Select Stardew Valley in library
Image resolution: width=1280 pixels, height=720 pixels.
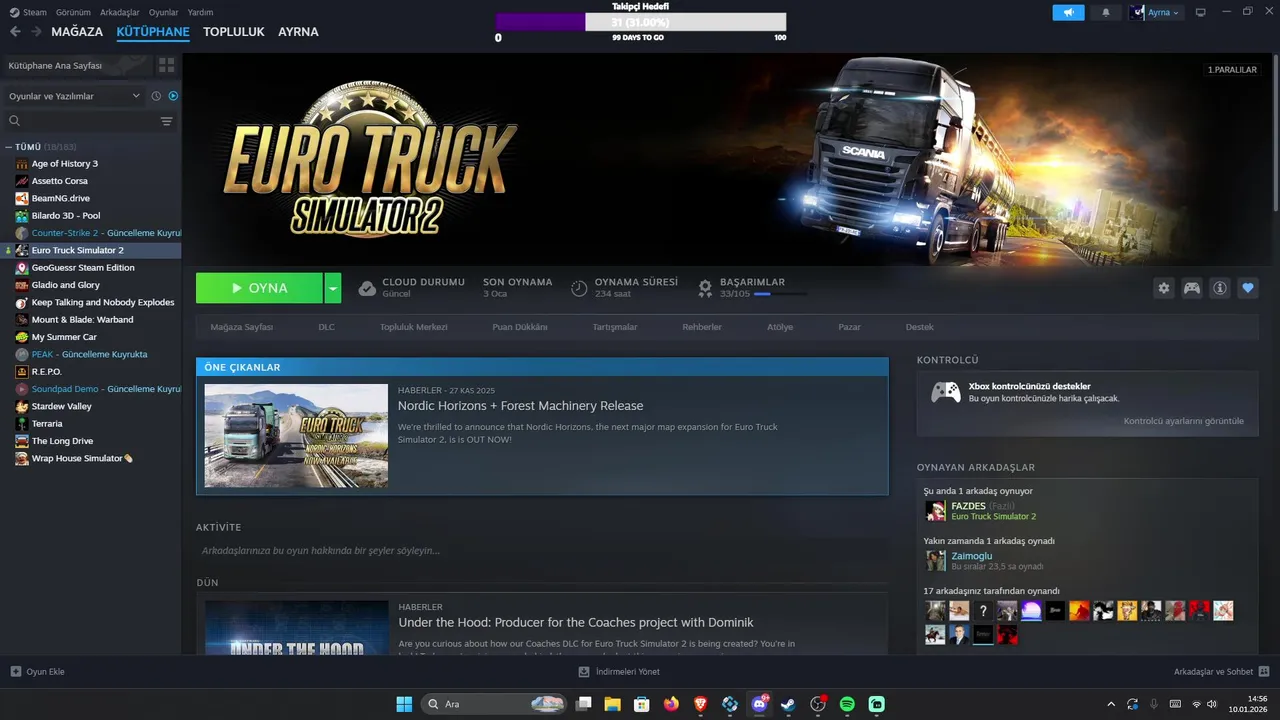pyautogui.click(x=62, y=406)
